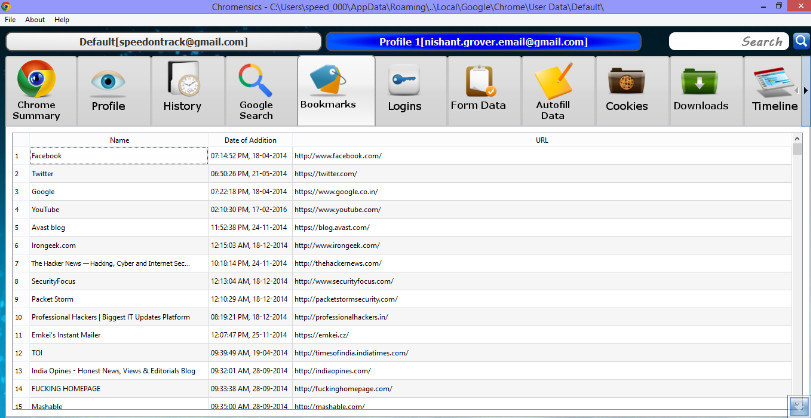Open the Help menu

click(x=62, y=20)
